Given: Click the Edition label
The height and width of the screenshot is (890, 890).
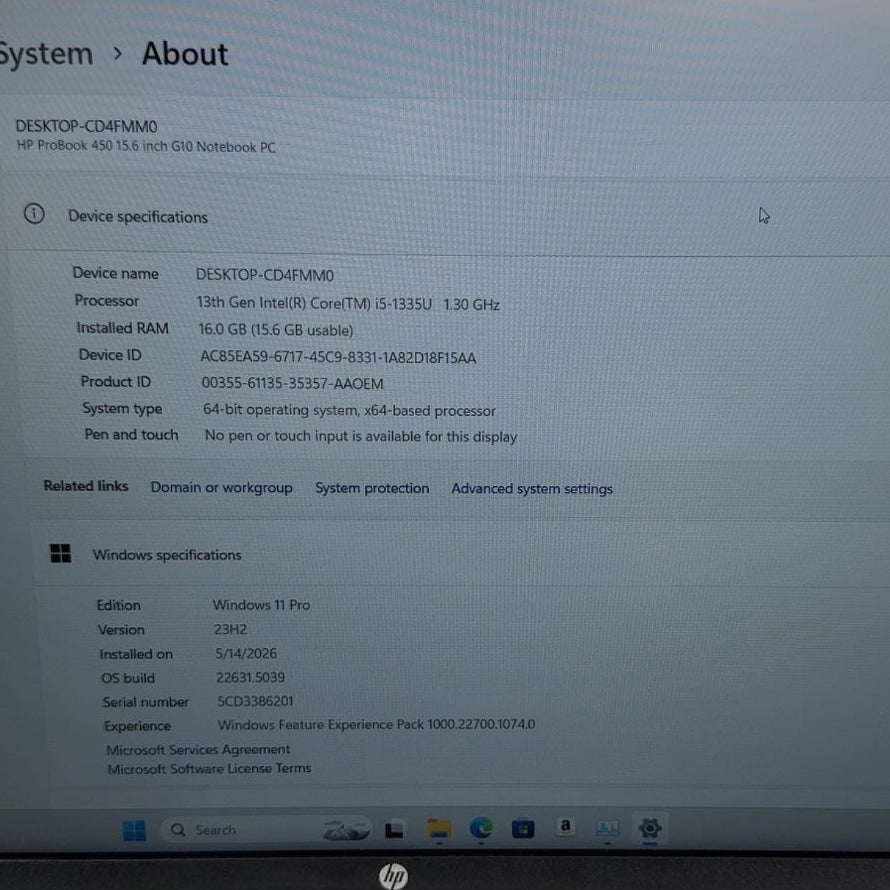Looking at the screenshot, I should [119, 605].
